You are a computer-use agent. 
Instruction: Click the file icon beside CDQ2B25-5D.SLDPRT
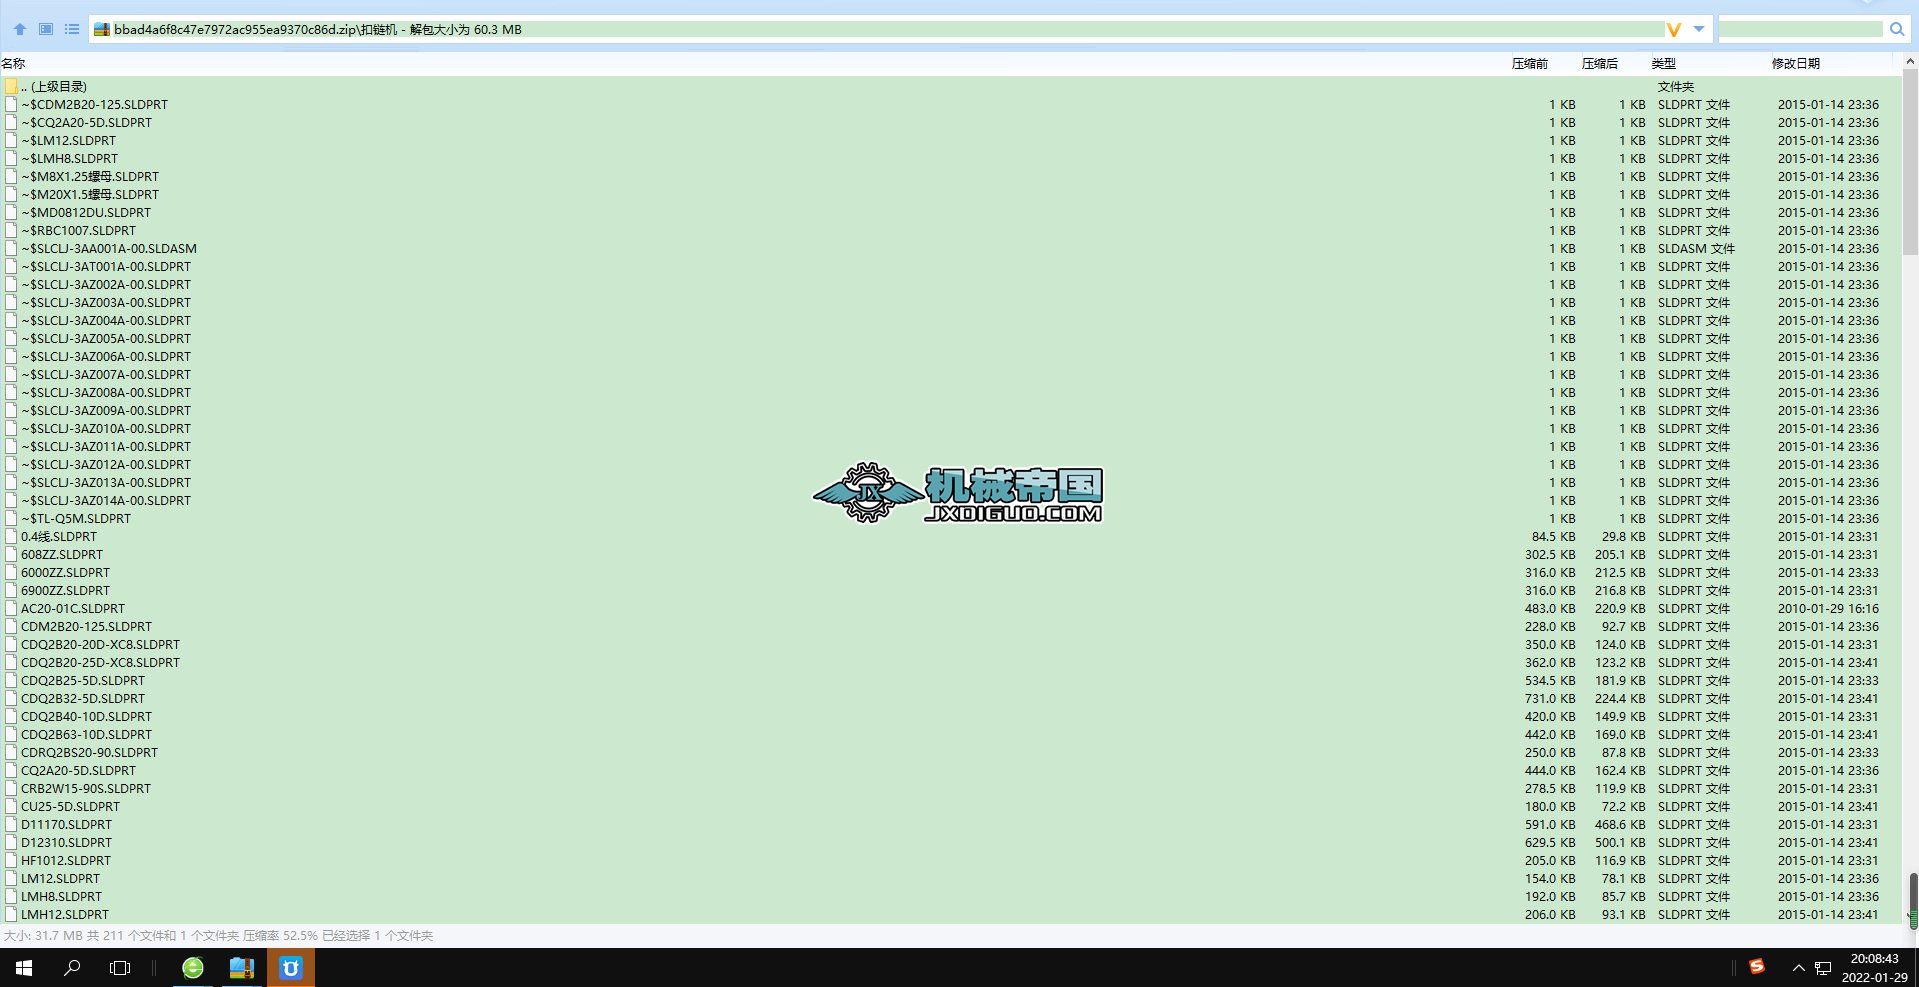[11, 681]
